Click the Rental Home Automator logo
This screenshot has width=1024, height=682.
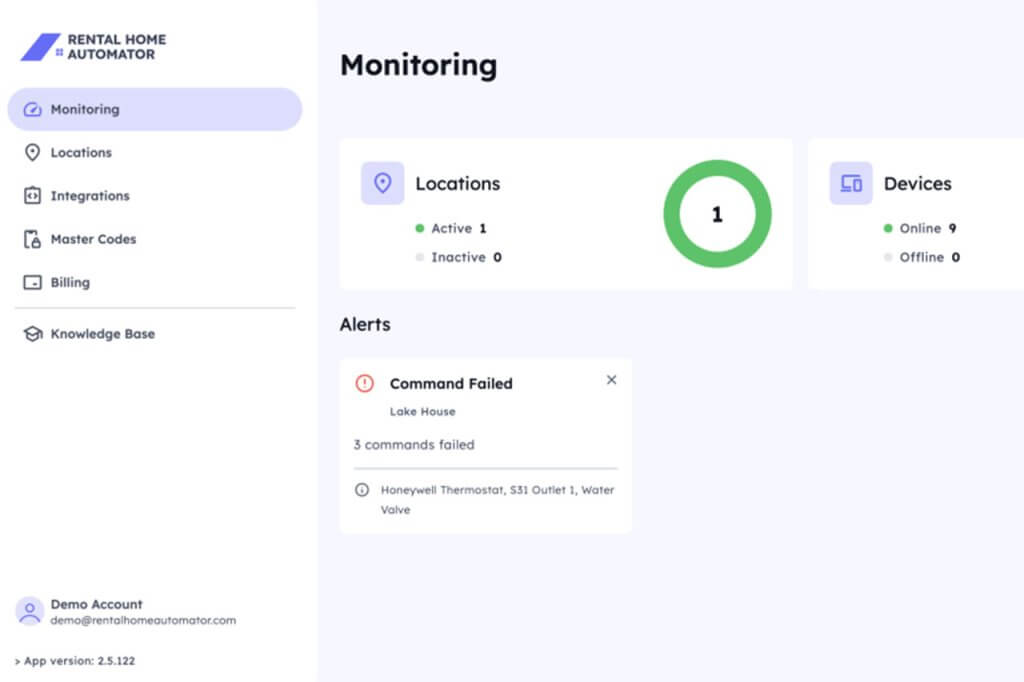coord(94,47)
